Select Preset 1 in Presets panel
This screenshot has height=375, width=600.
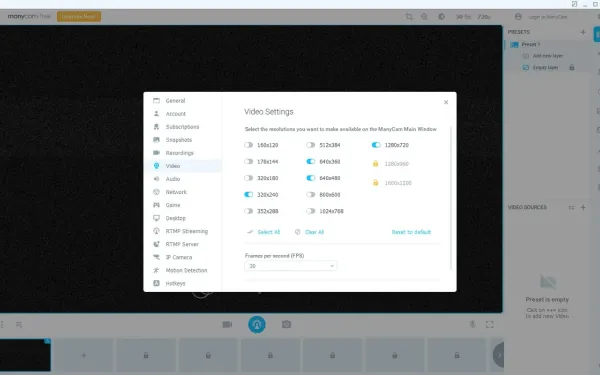click(x=530, y=44)
